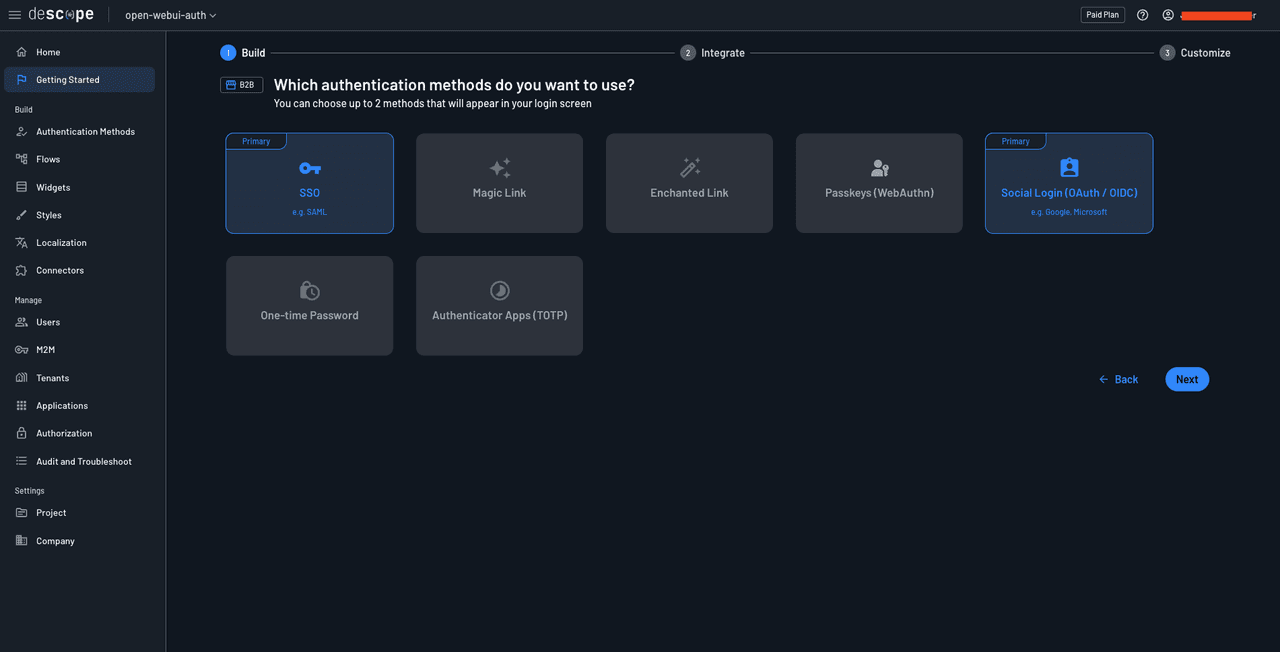Click the Next button
Viewport: 1280px width, 652px height.
coord(1186,379)
